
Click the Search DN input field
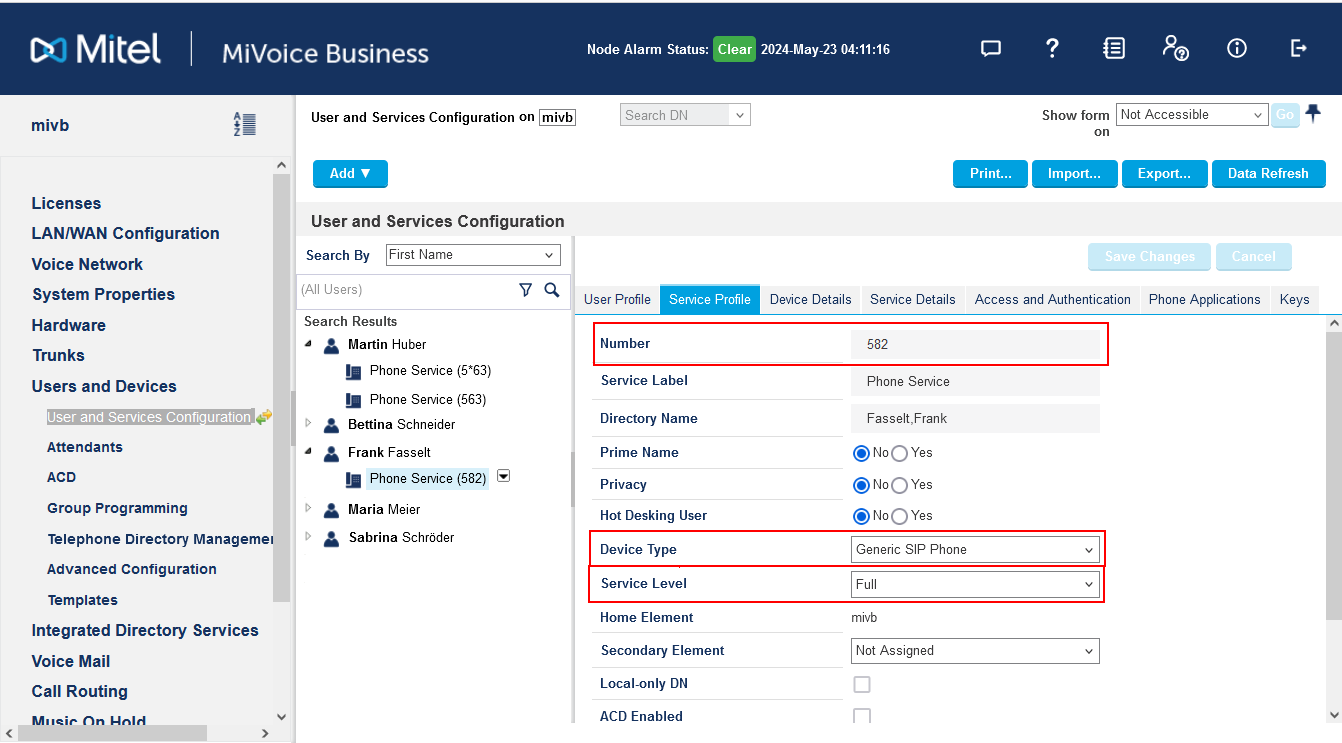click(x=675, y=115)
